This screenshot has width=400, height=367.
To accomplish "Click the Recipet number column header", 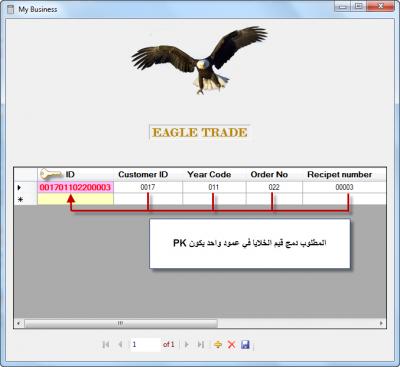I will (x=344, y=174).
